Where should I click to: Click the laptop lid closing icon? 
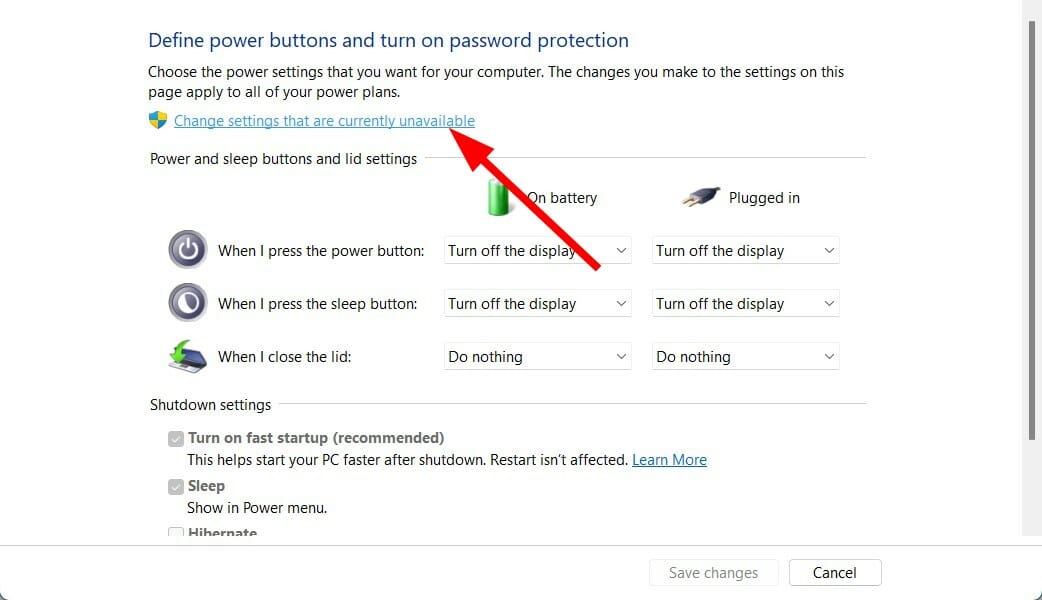[187, 355]
